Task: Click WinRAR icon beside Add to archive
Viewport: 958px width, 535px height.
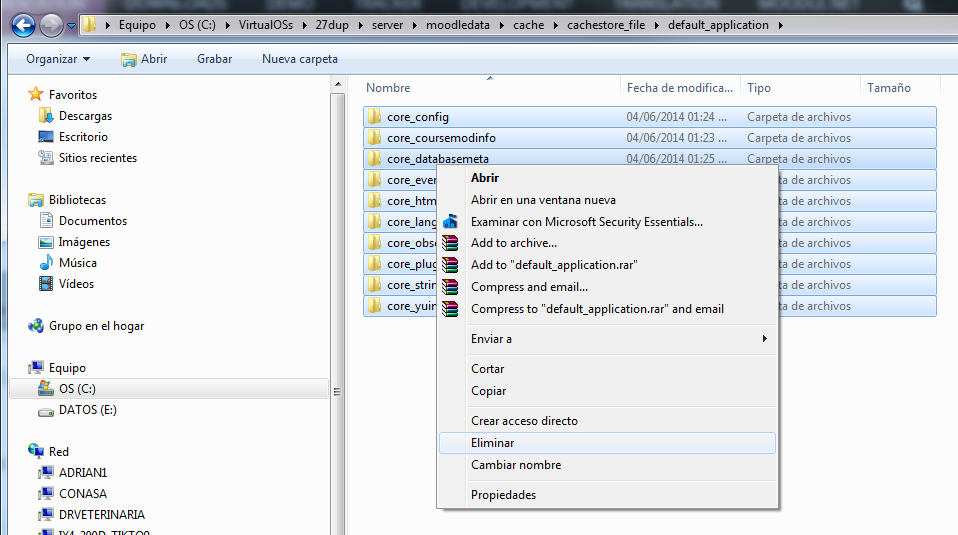Action: (x=450, y=243)
